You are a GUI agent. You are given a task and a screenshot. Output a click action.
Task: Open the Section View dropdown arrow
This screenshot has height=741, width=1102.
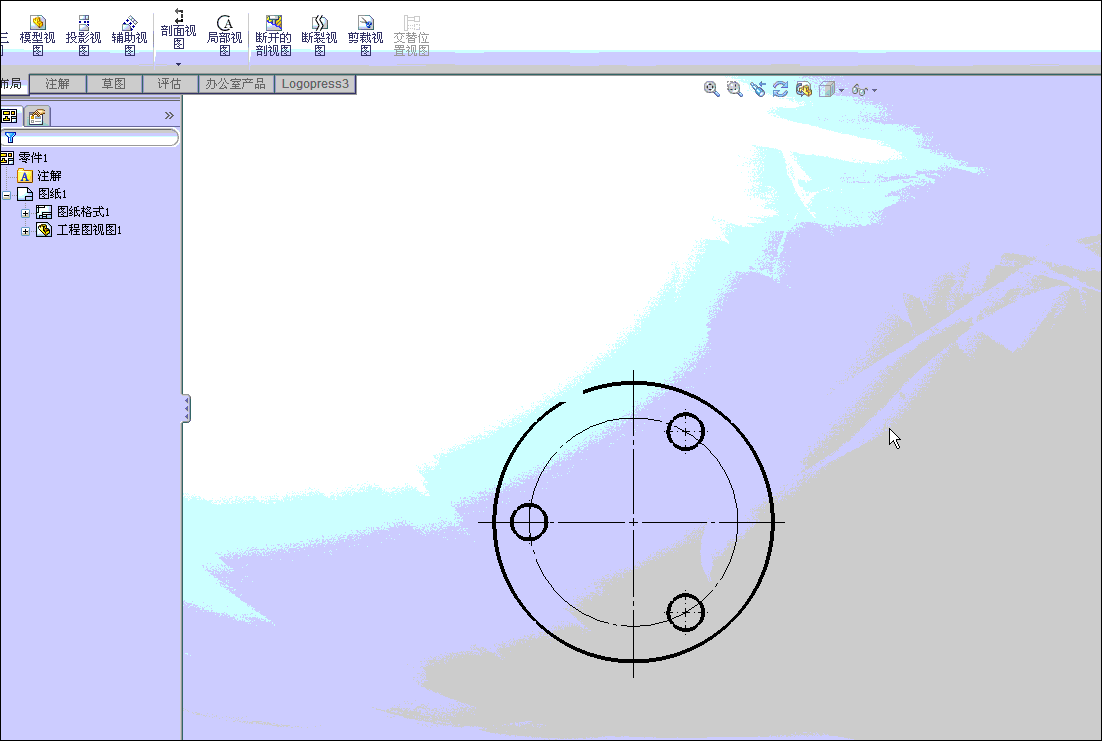click(179, 64)
